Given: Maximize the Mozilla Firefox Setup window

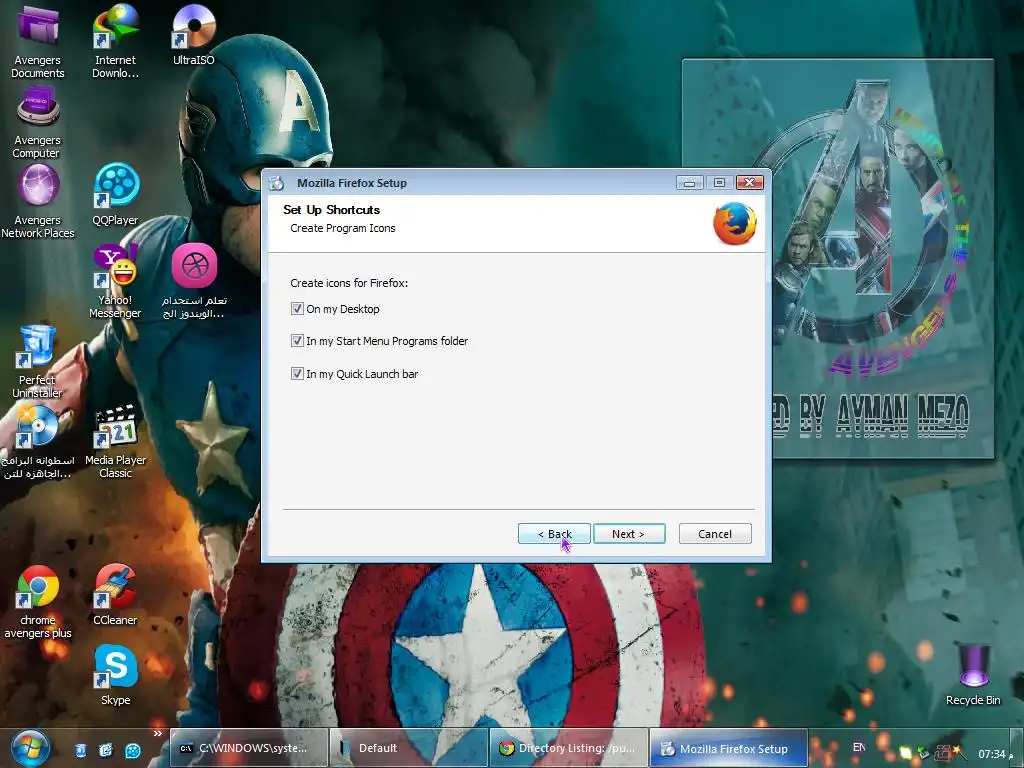Looking at the screenshot, I should coord(719,183).
